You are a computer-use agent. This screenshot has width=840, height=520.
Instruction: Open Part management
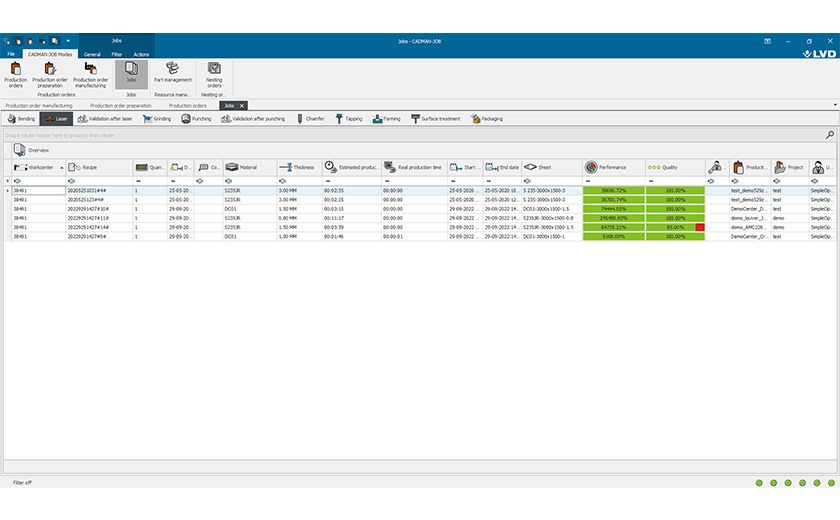(172, 72)
